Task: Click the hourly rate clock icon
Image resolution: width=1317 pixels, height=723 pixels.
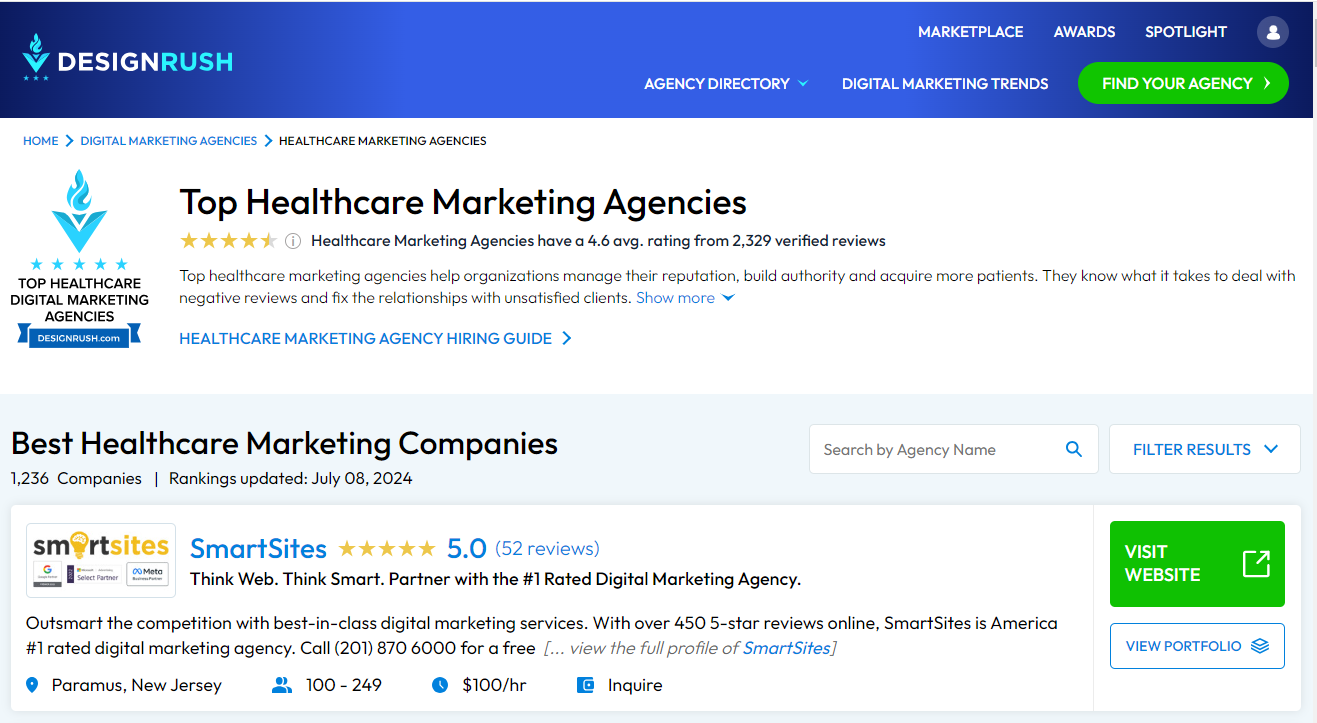Action: pos(440,685)
